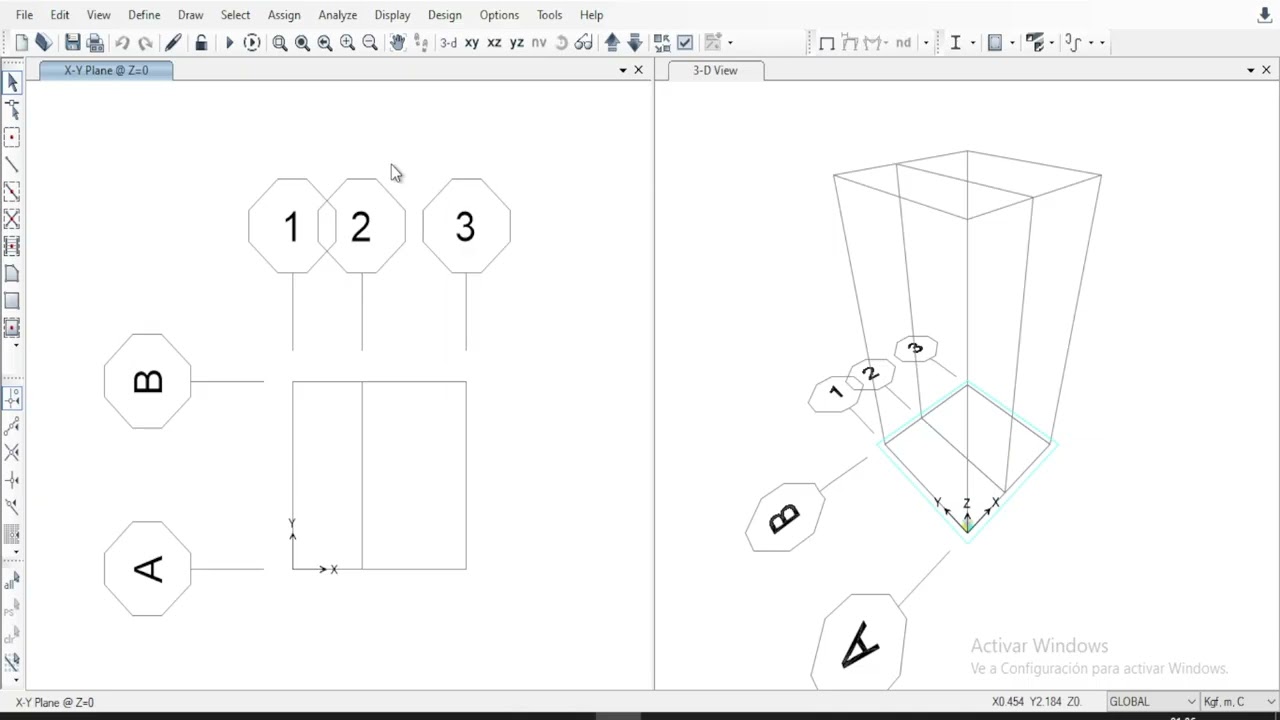Choose the quick draw braces X tool
Screen dimensions: 1280x720
tap(12, 219)
